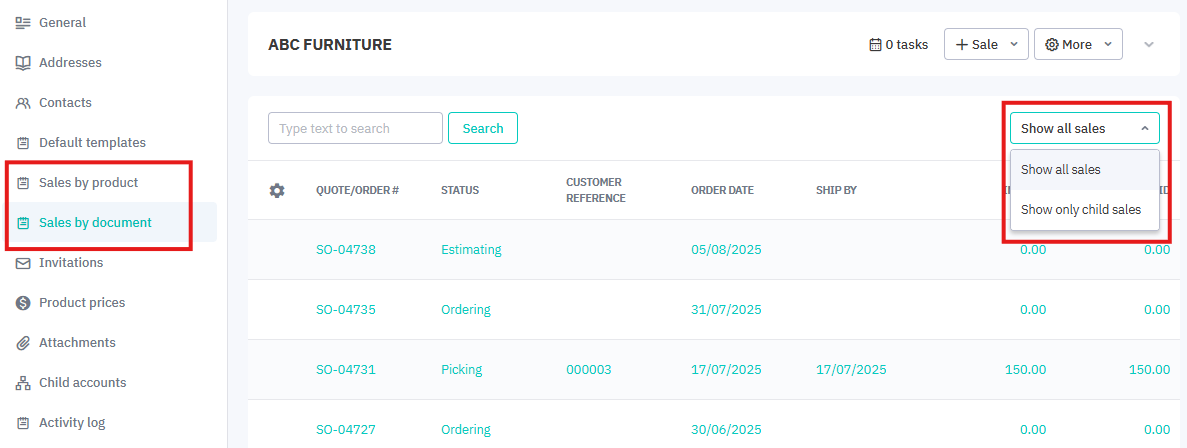Open Addresses via its book icon

click(23, 62)
